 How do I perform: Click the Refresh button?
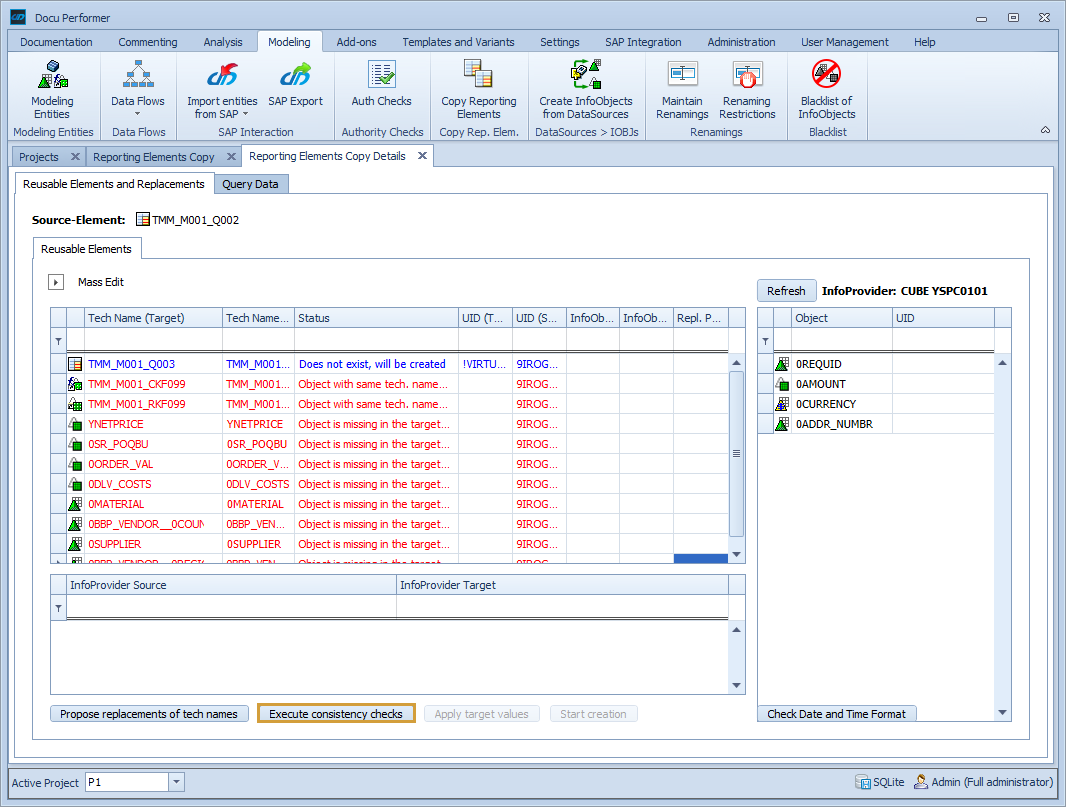pos(786,290)
